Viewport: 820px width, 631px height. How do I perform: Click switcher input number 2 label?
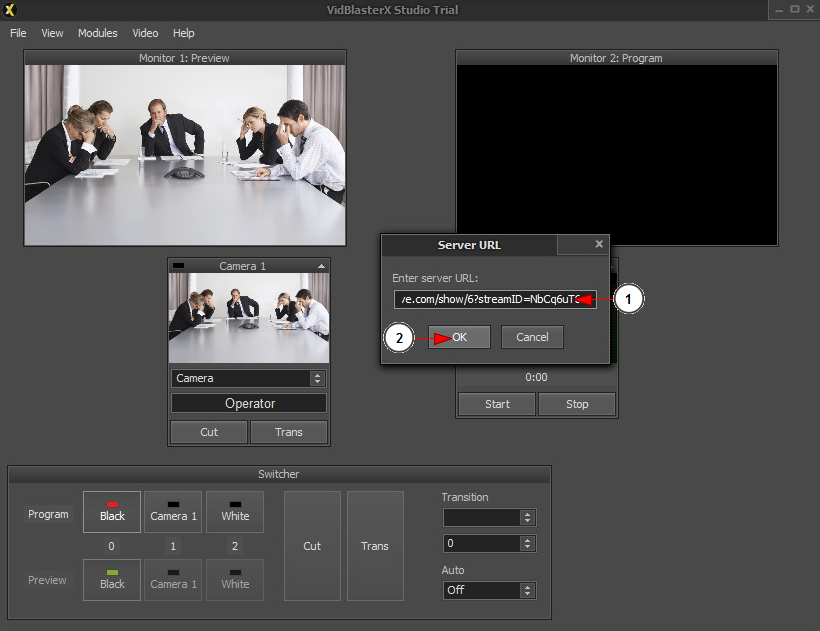tap(235, 546)
